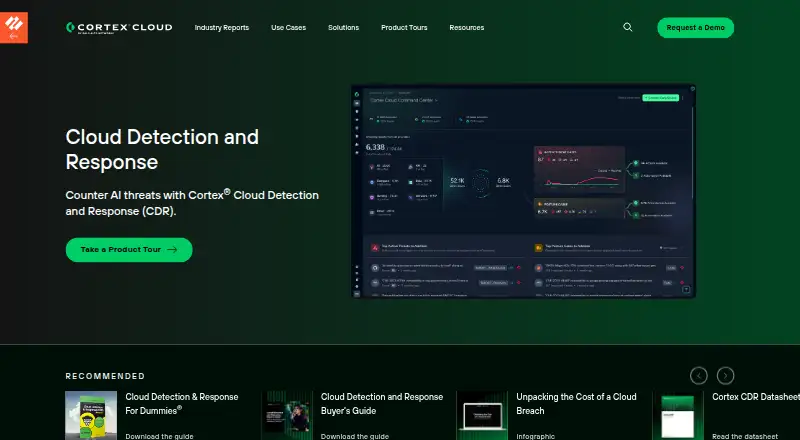800x440 pixels.
Task: Click the Cloud Detection and Response heading
Action: (x=162, y=149)
